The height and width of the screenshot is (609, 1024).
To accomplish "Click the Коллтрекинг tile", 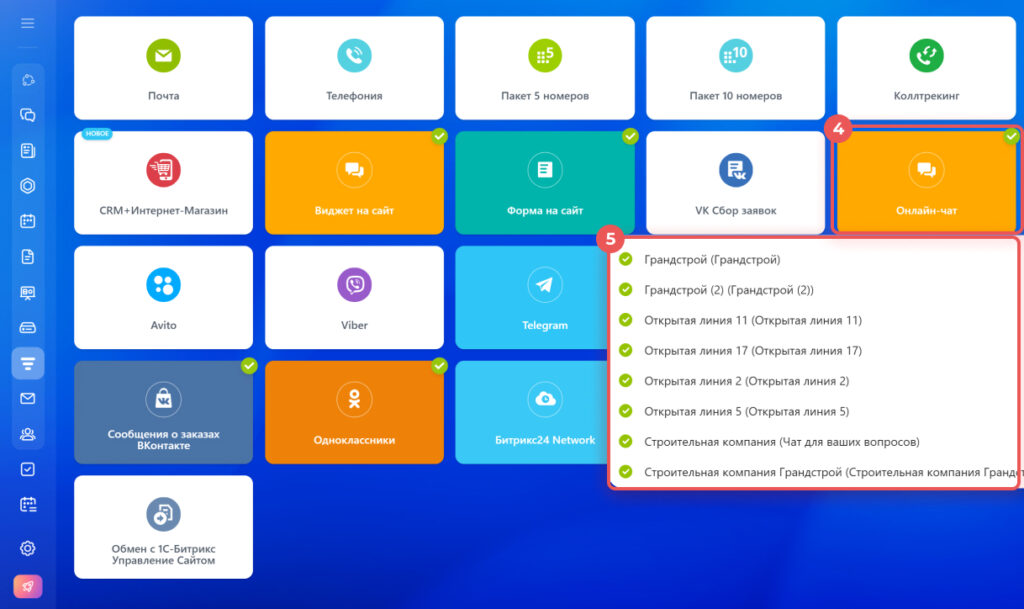I will click(926, 67).
